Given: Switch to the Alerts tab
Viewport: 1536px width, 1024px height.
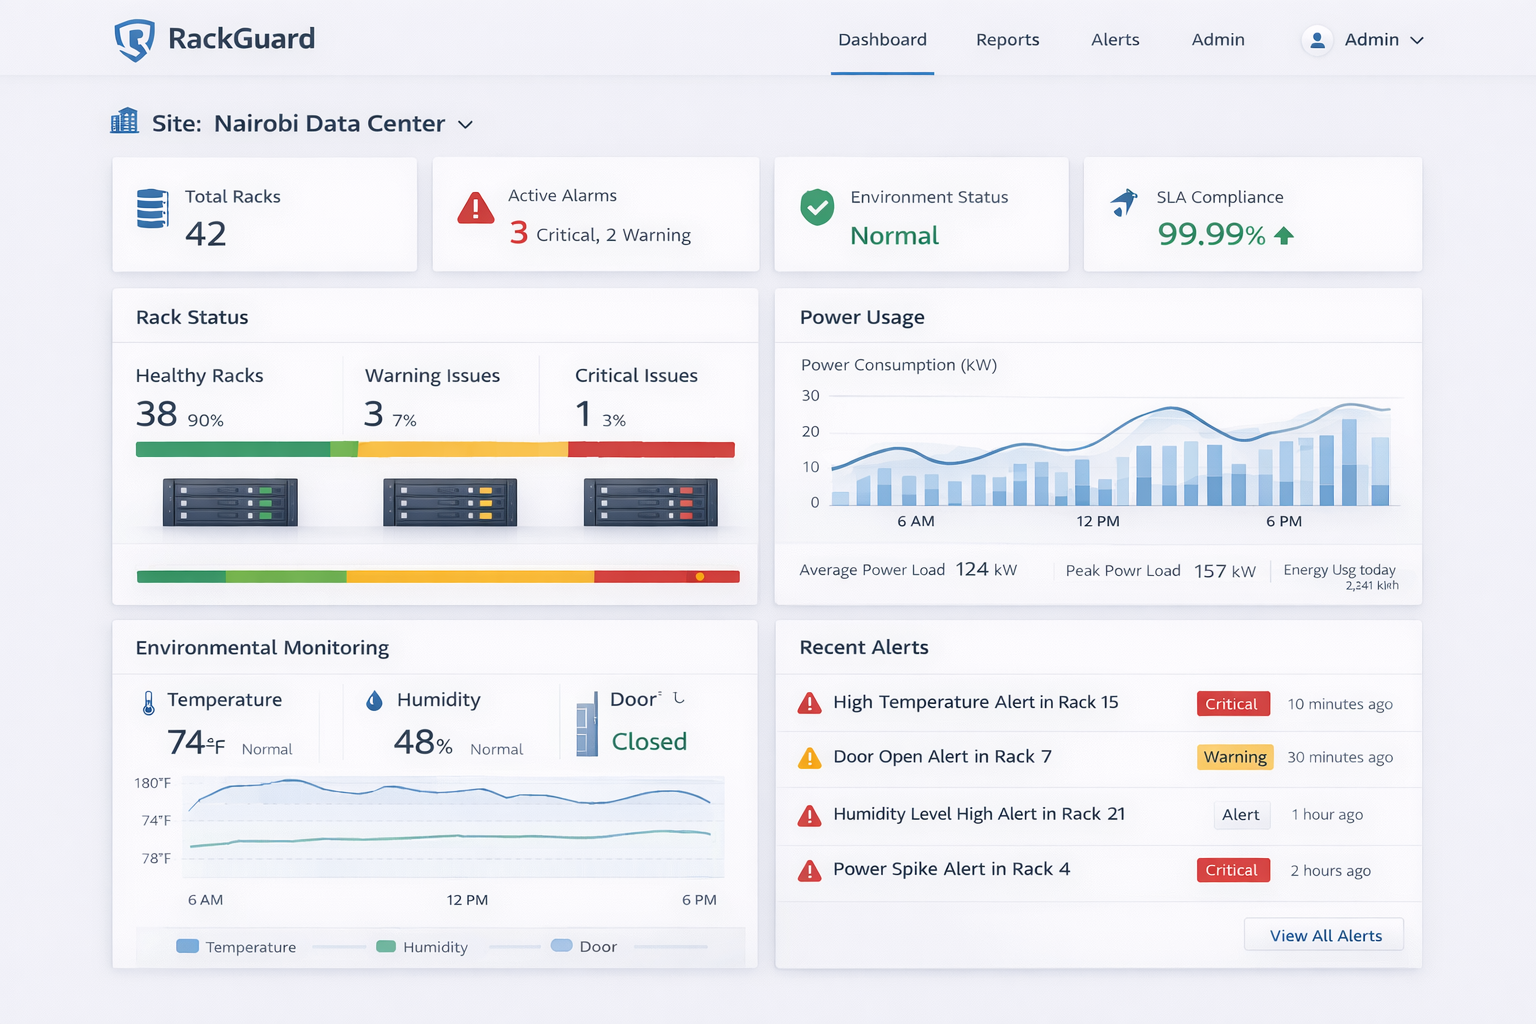Looking at the screenshot, I should (1115, 40).
